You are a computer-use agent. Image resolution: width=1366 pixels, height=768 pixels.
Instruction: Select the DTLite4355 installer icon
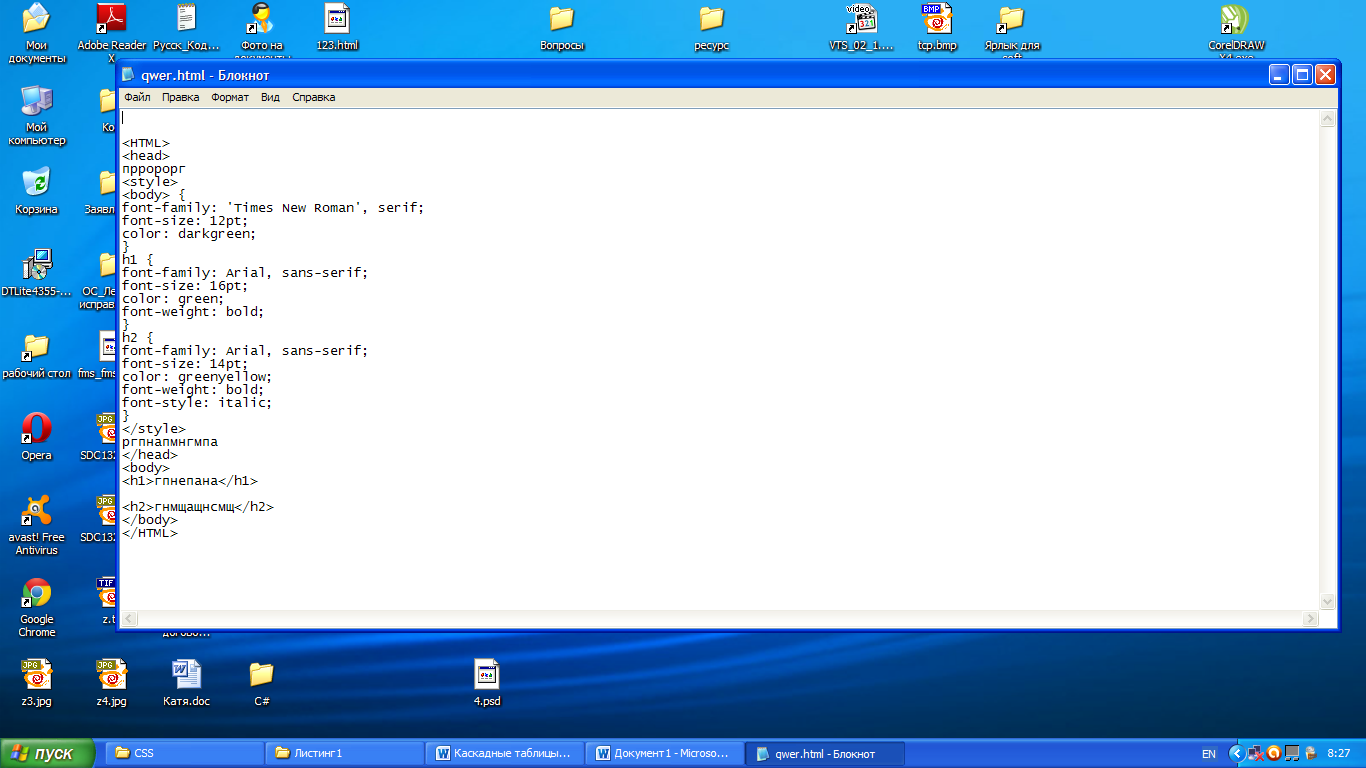(37, 273)
